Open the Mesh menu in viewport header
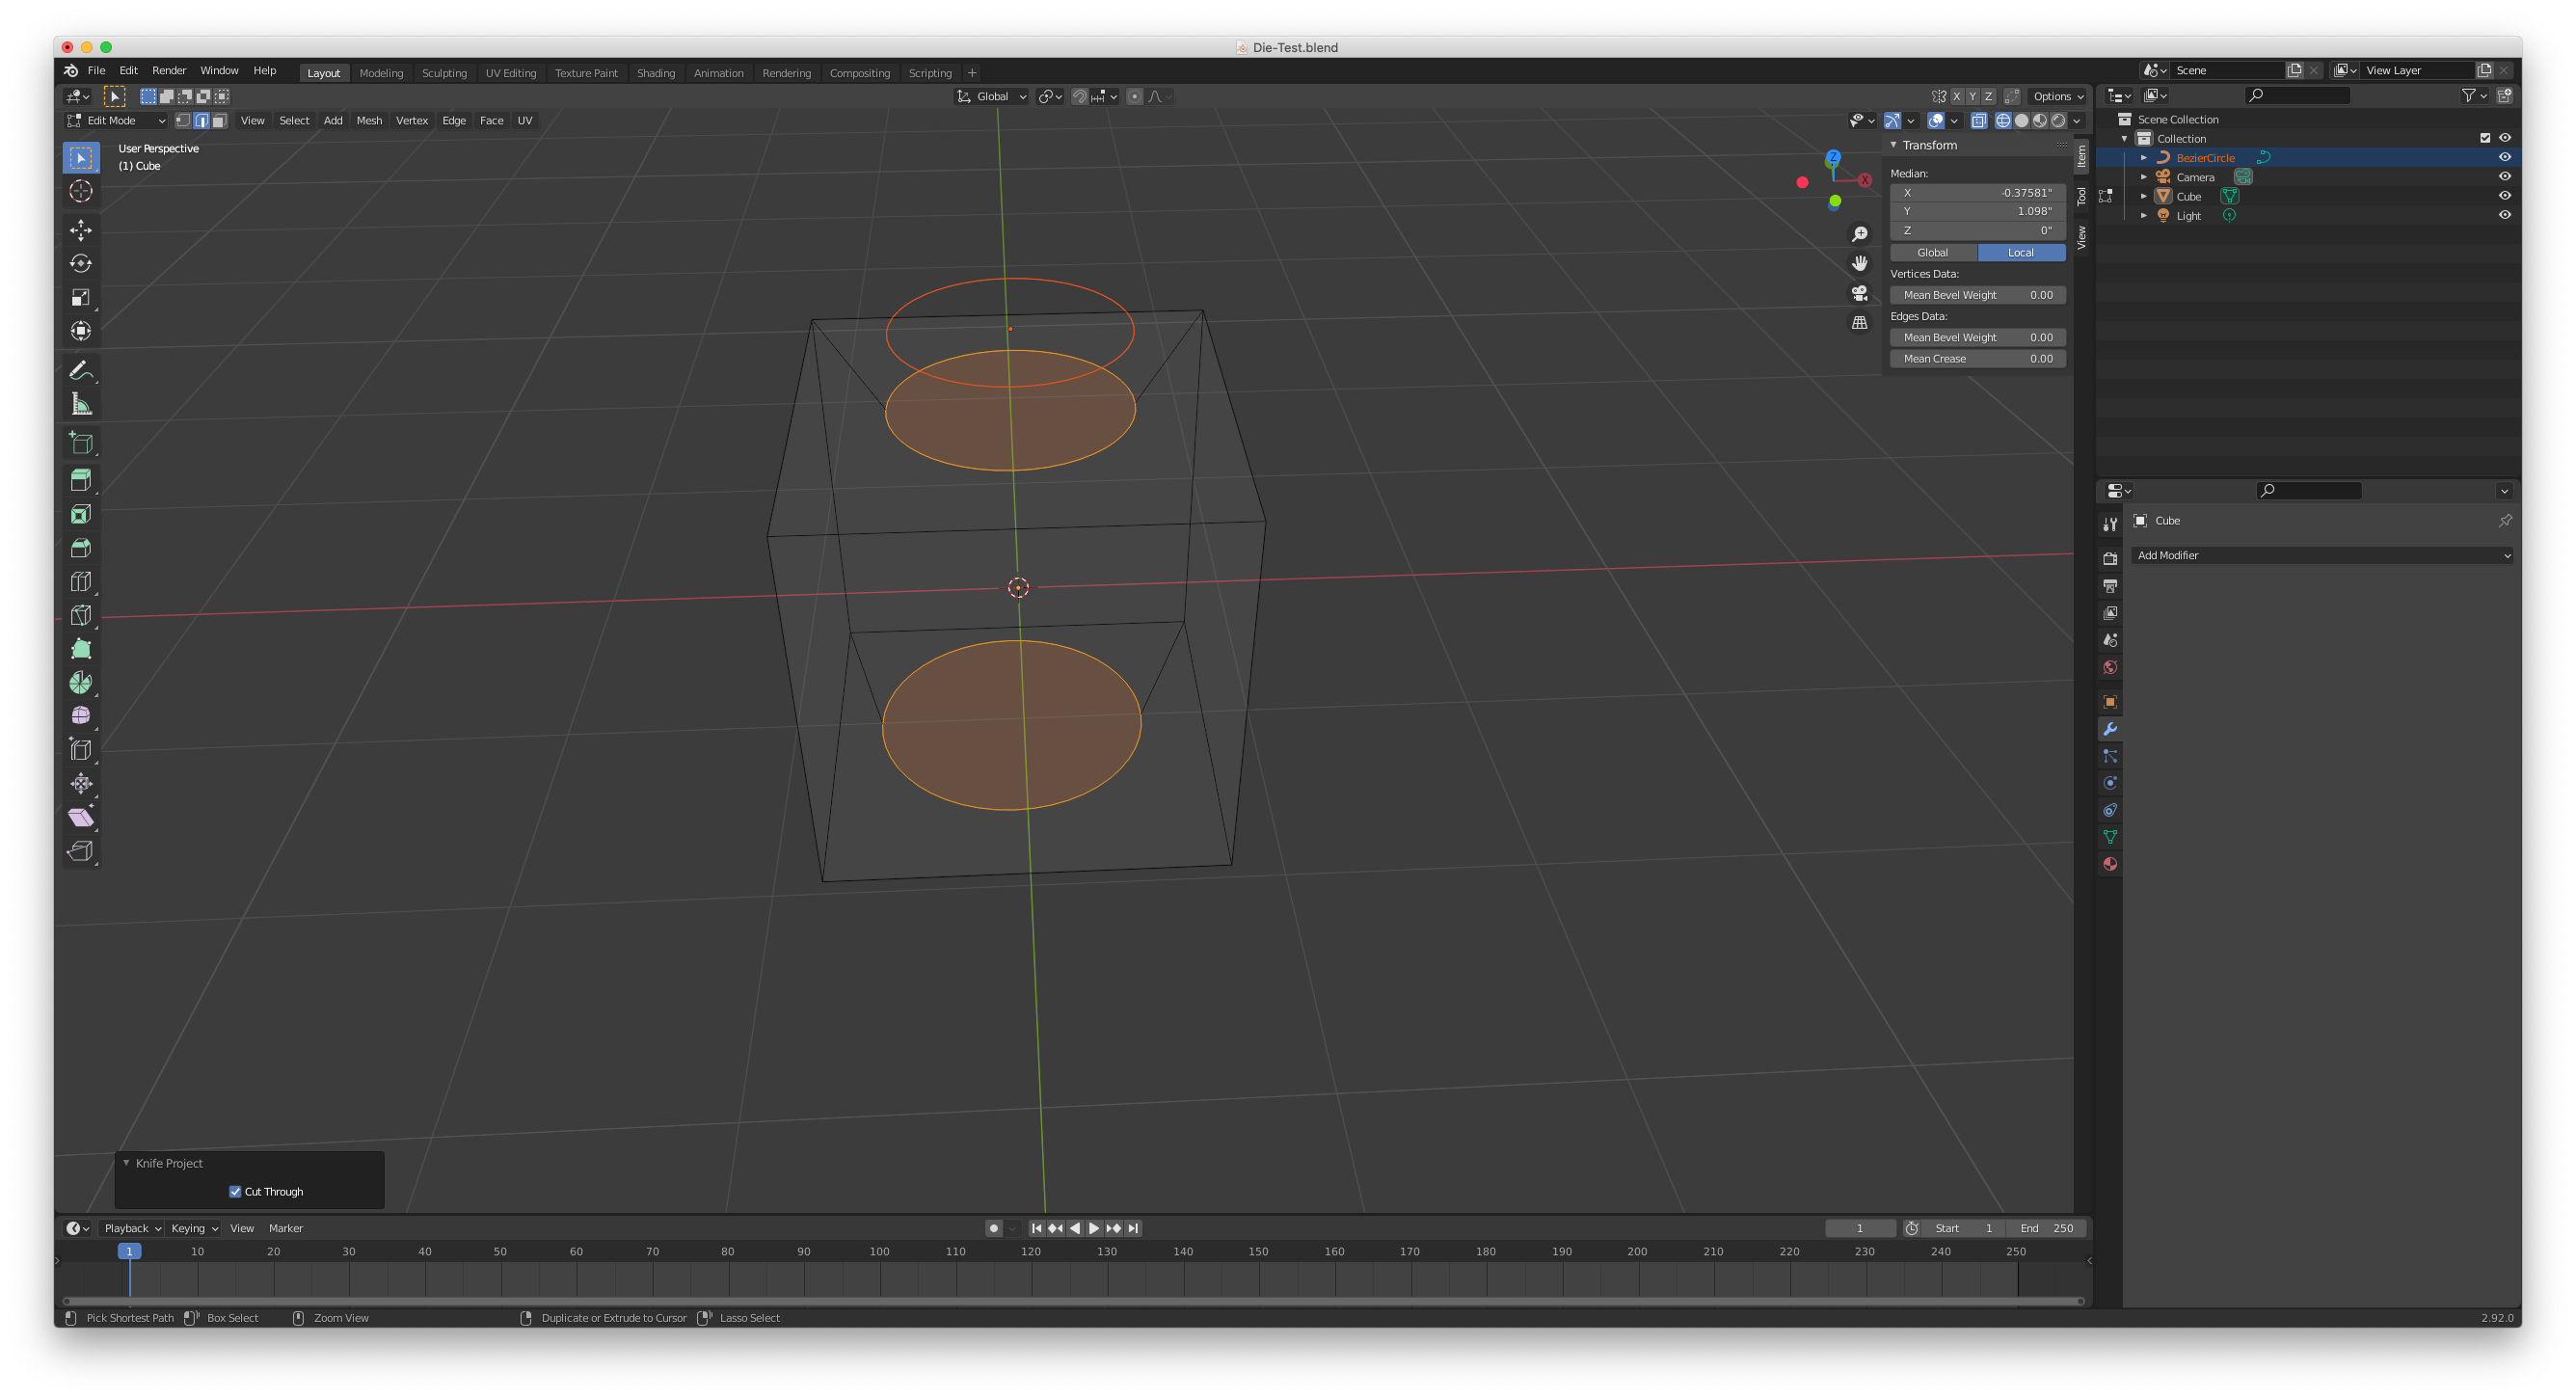Image resolution: width=2576 pixels, height=1399 pixels. point(369,121)
